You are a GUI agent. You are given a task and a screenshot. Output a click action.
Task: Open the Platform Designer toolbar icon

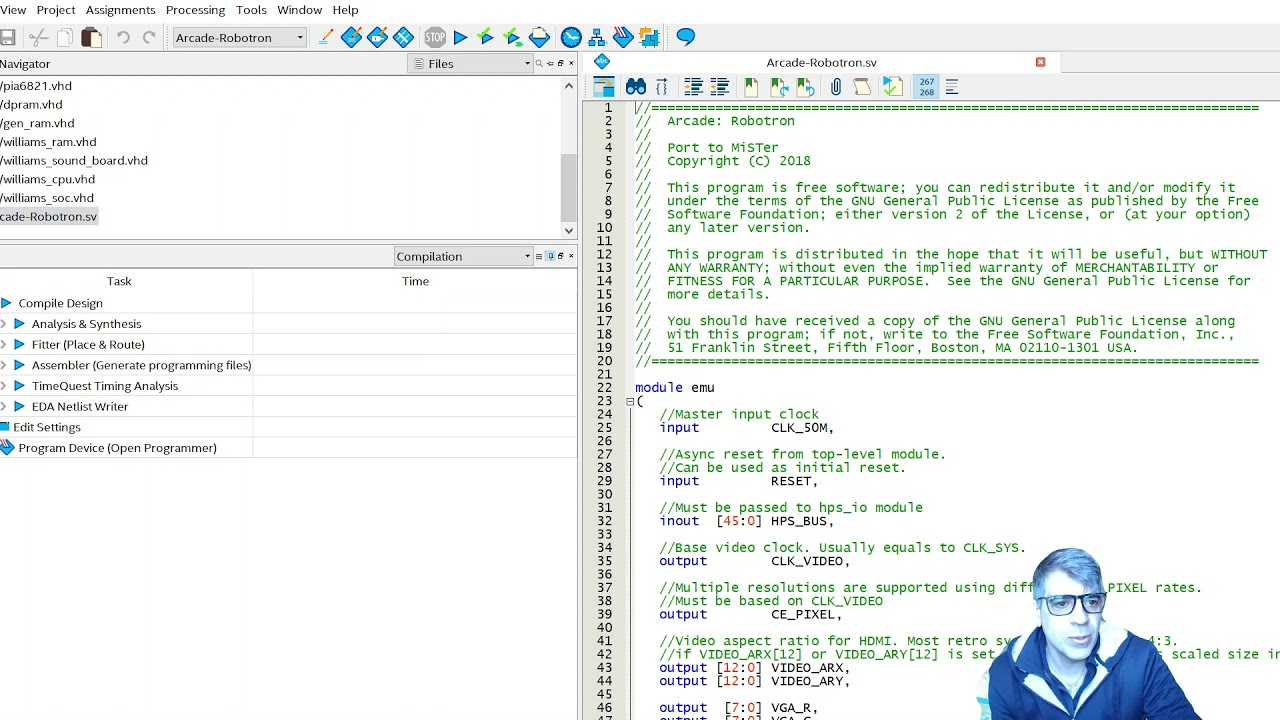coord(649,38)
